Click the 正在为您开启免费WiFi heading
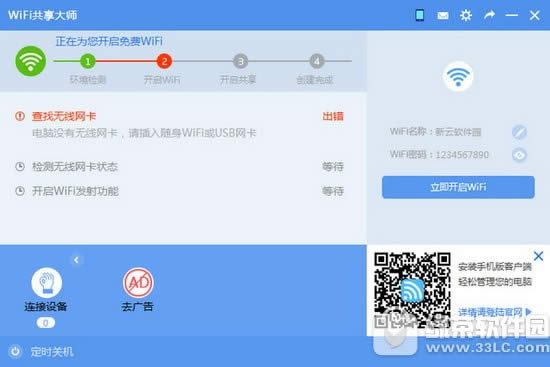The height and width of the screenshot is (367, 550). pos(109,41)
